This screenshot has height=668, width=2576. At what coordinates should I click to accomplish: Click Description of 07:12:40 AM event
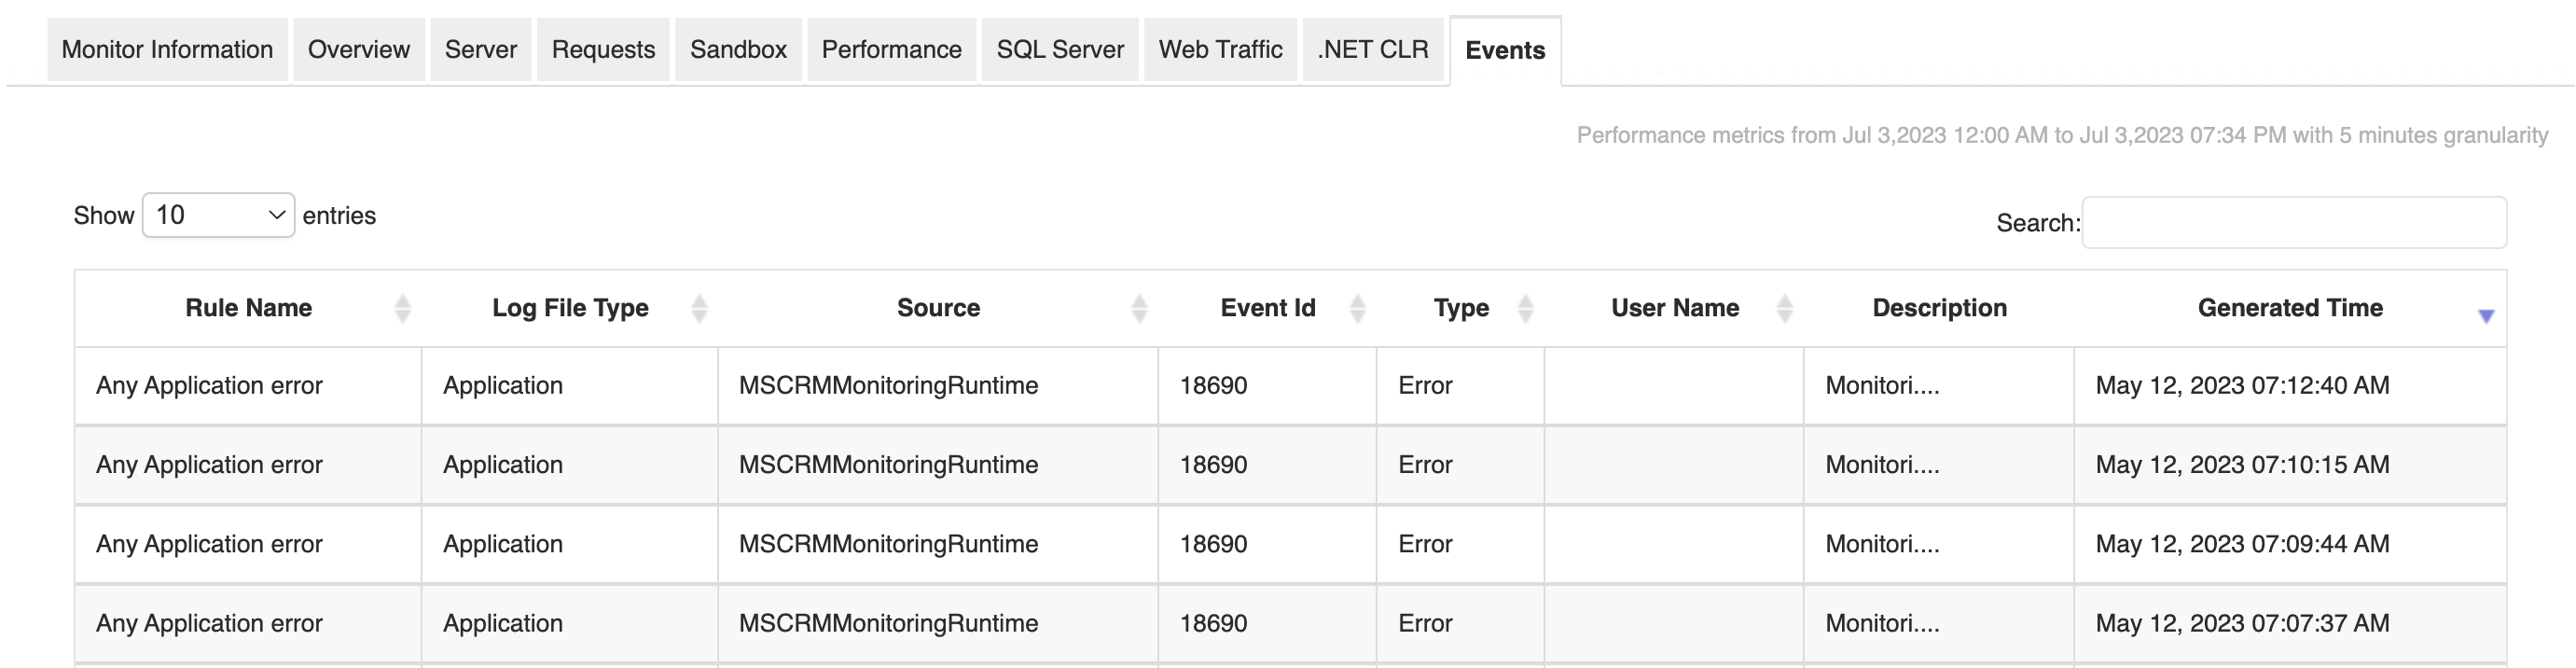[1882, 386]
